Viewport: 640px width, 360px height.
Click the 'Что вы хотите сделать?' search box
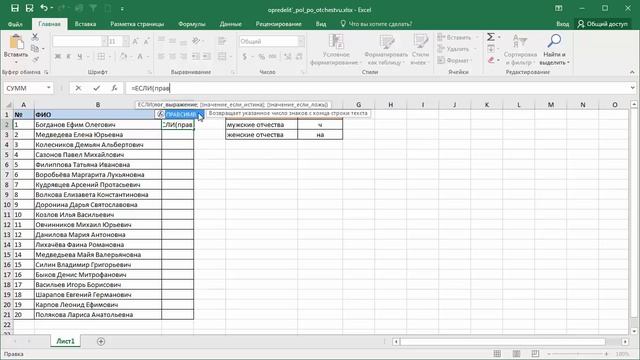(x=376, y=24)
